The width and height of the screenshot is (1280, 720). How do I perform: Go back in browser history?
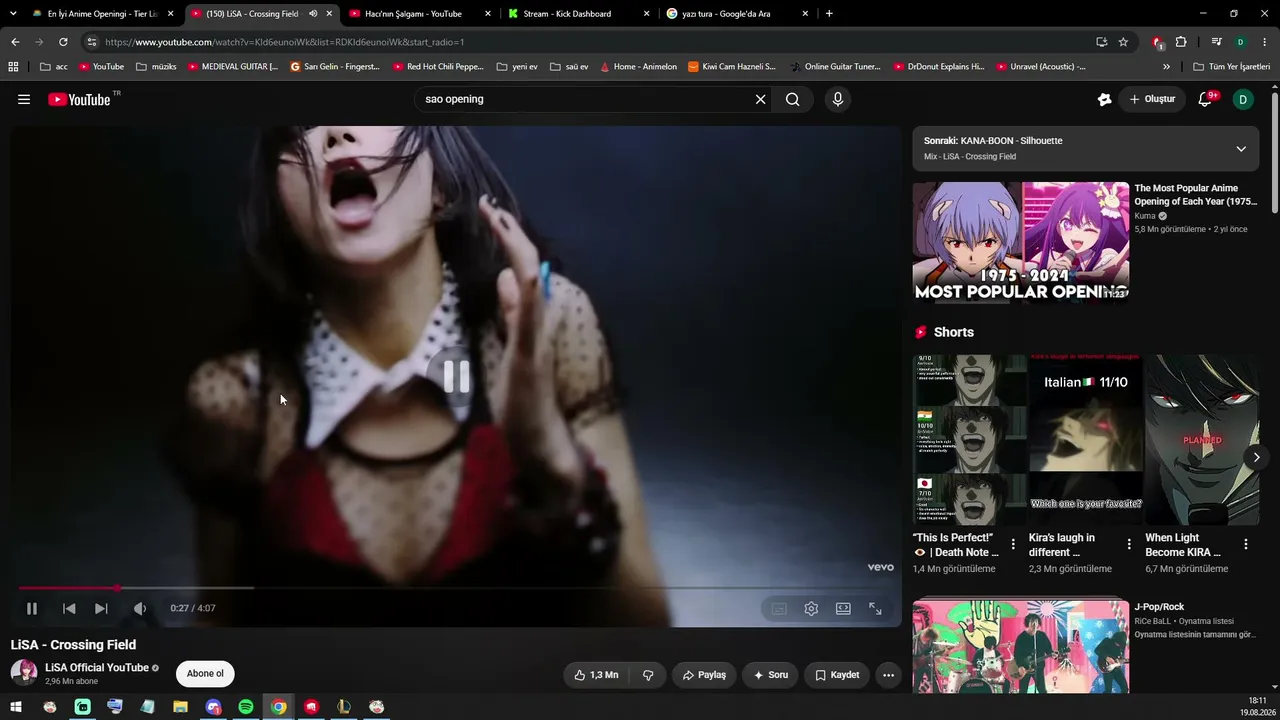coord(15,42)
